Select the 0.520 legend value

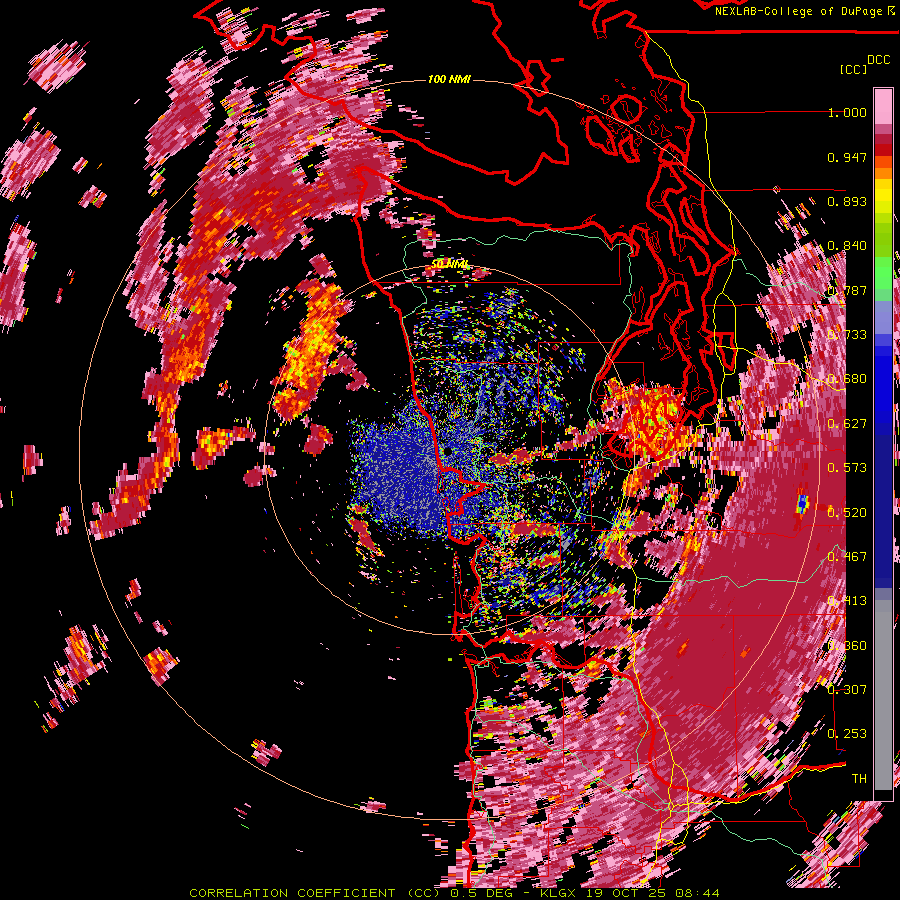[847, 513]
